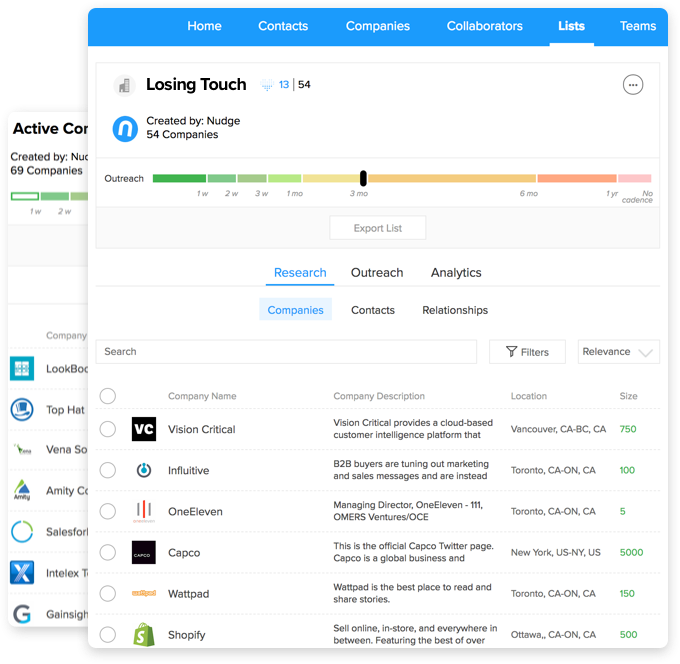Open the three-dot options menu icon
The height and width of the screenshot is (664, 680).
[x=633, y=85]
